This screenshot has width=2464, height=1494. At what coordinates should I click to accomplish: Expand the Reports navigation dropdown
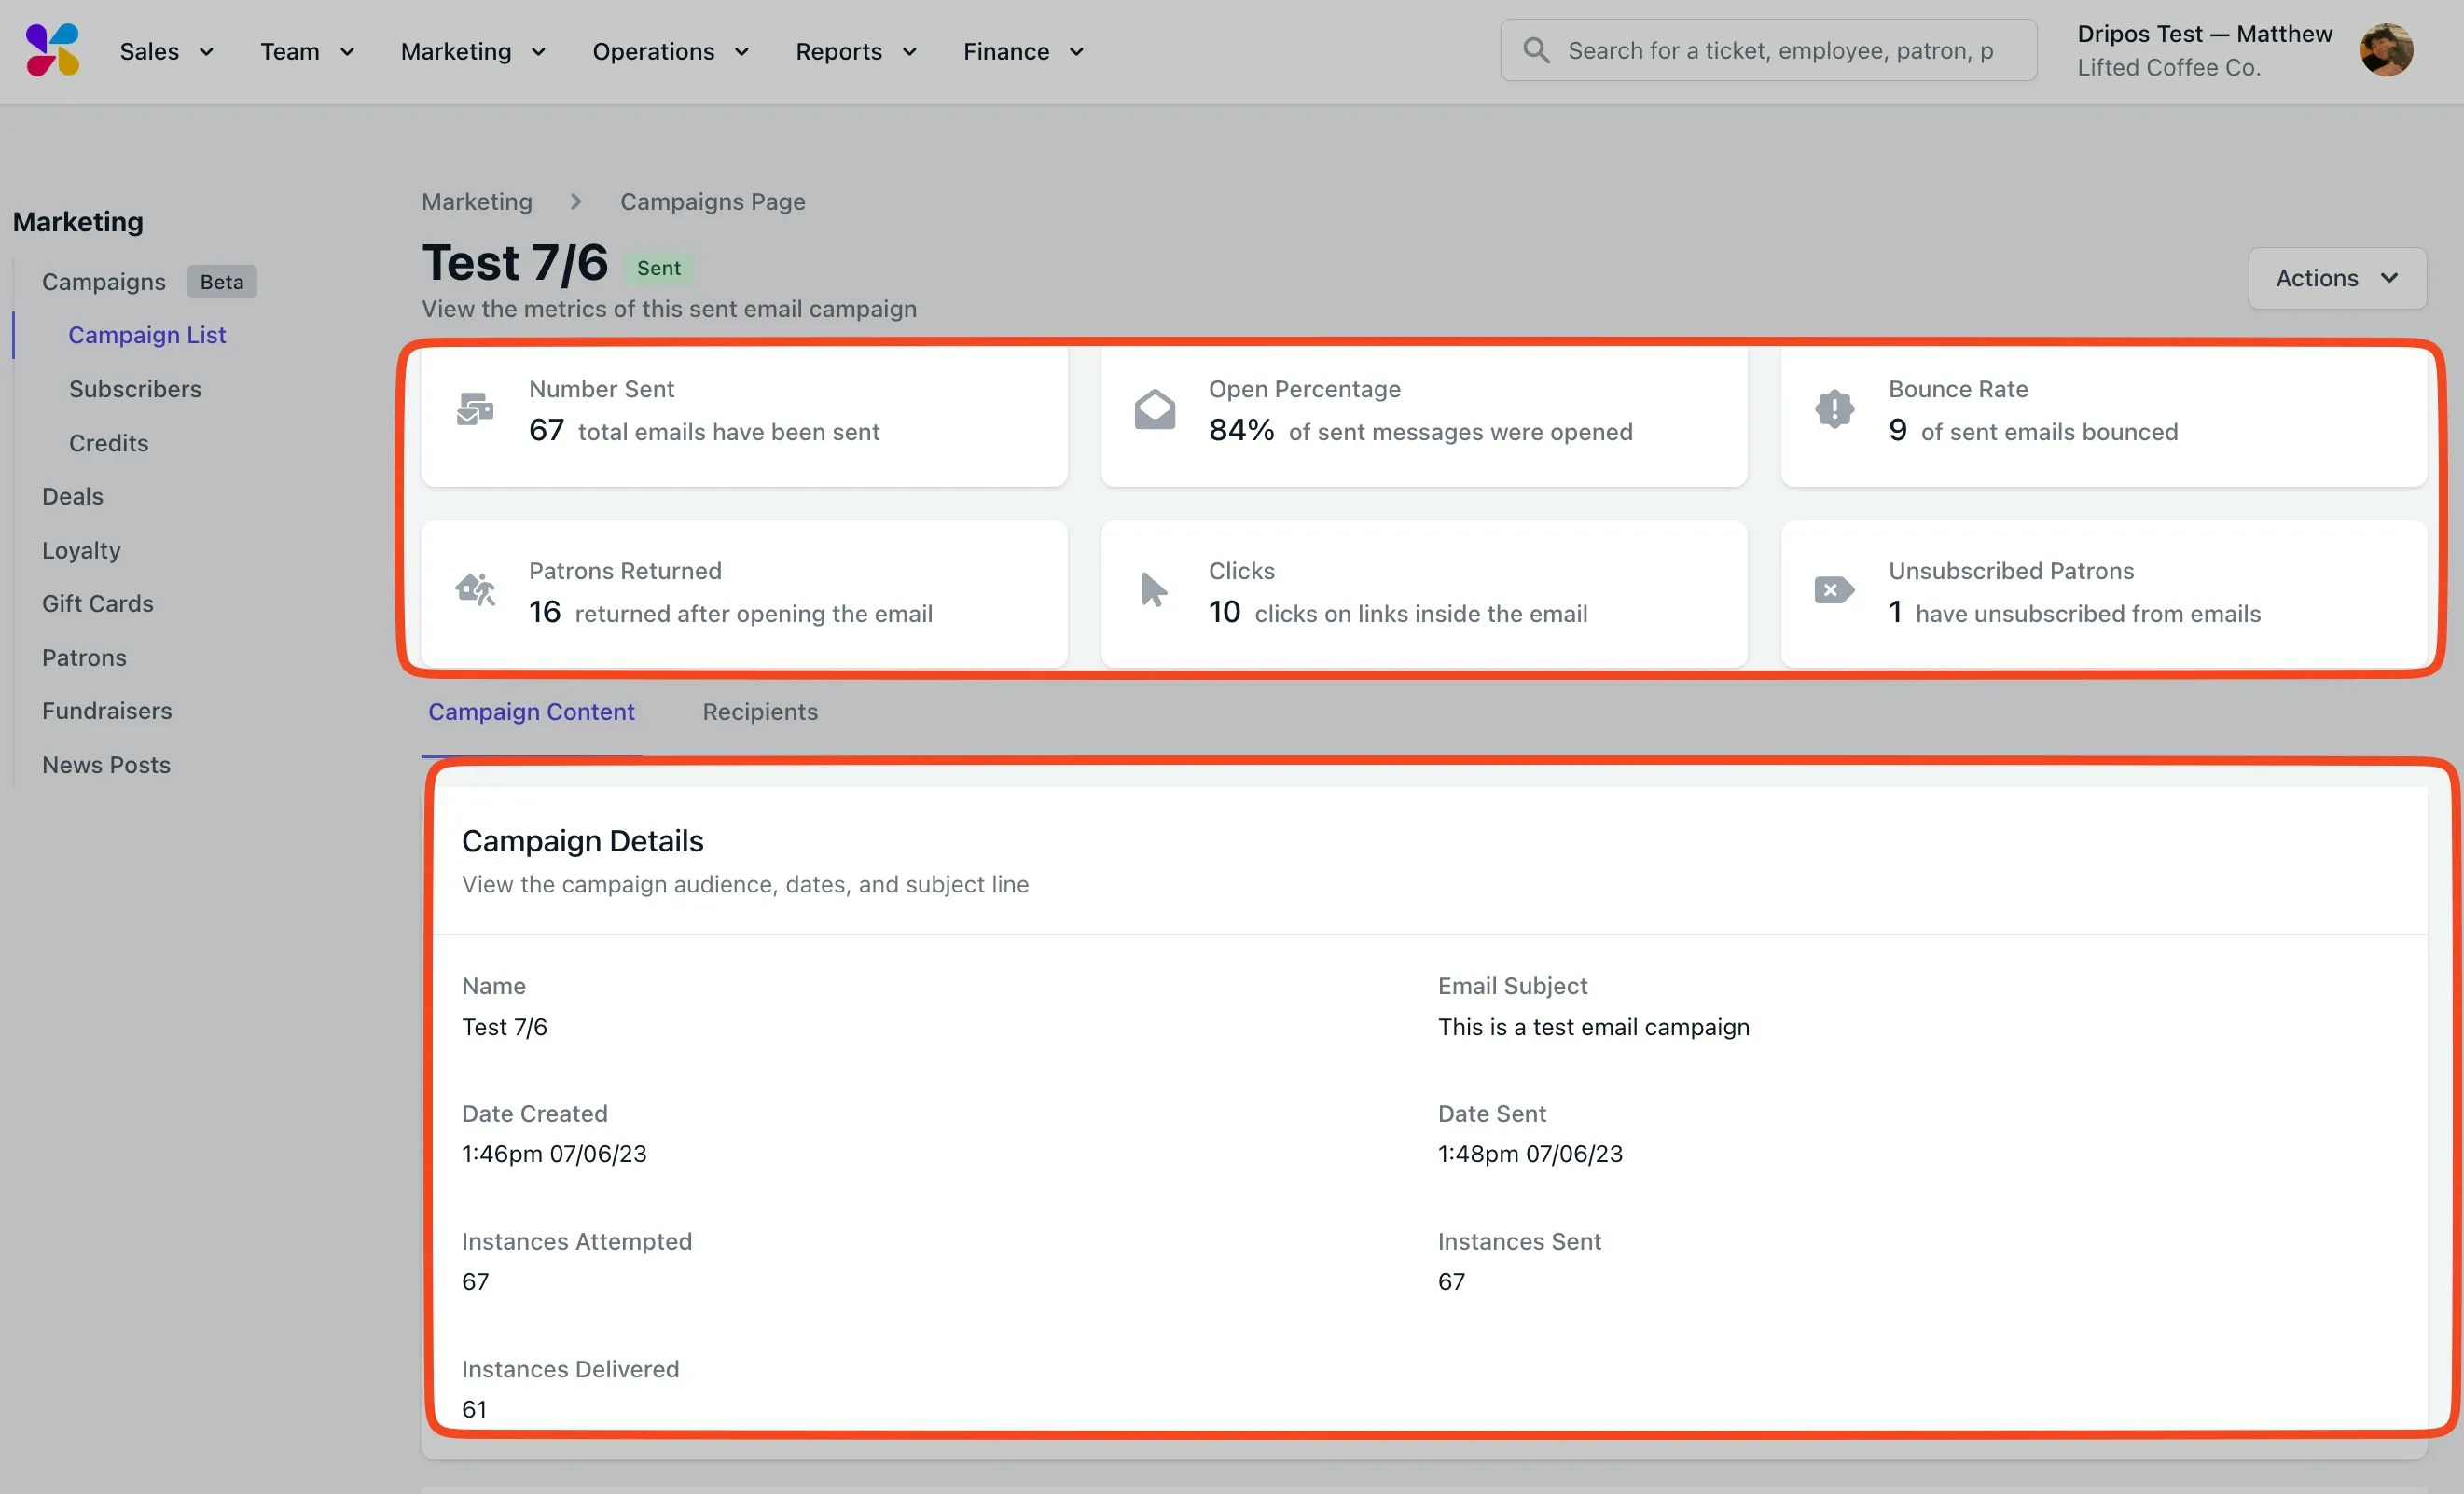[856, 51]
